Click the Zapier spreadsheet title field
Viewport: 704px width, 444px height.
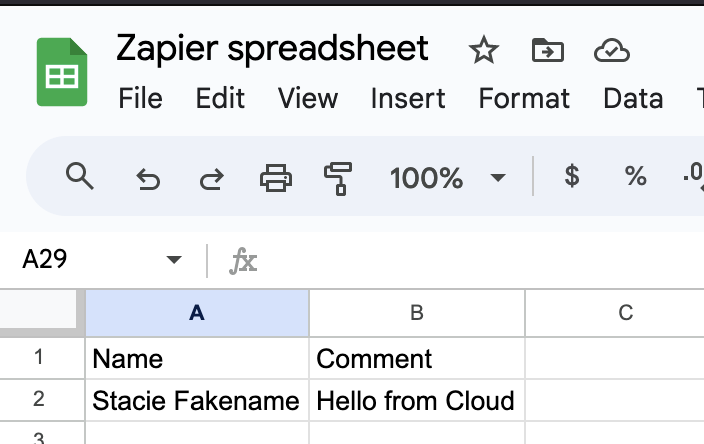pos(273,48)
